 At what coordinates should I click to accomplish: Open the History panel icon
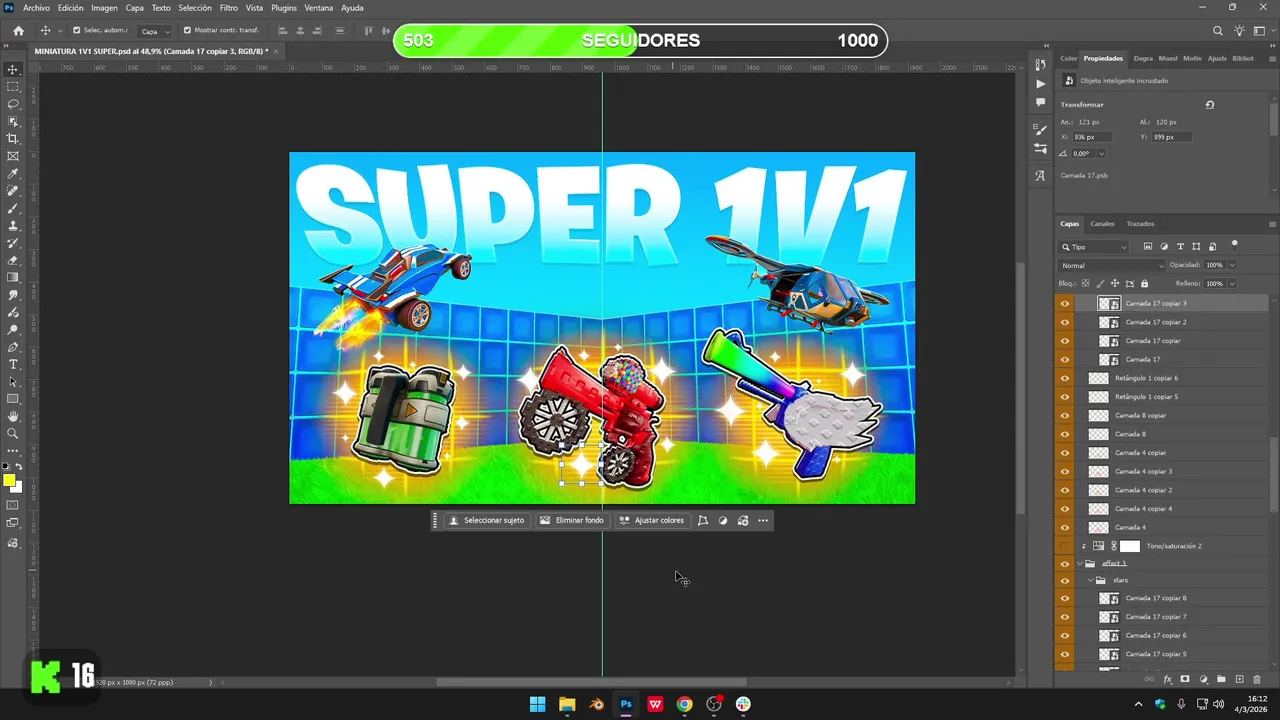[1040, 66]
